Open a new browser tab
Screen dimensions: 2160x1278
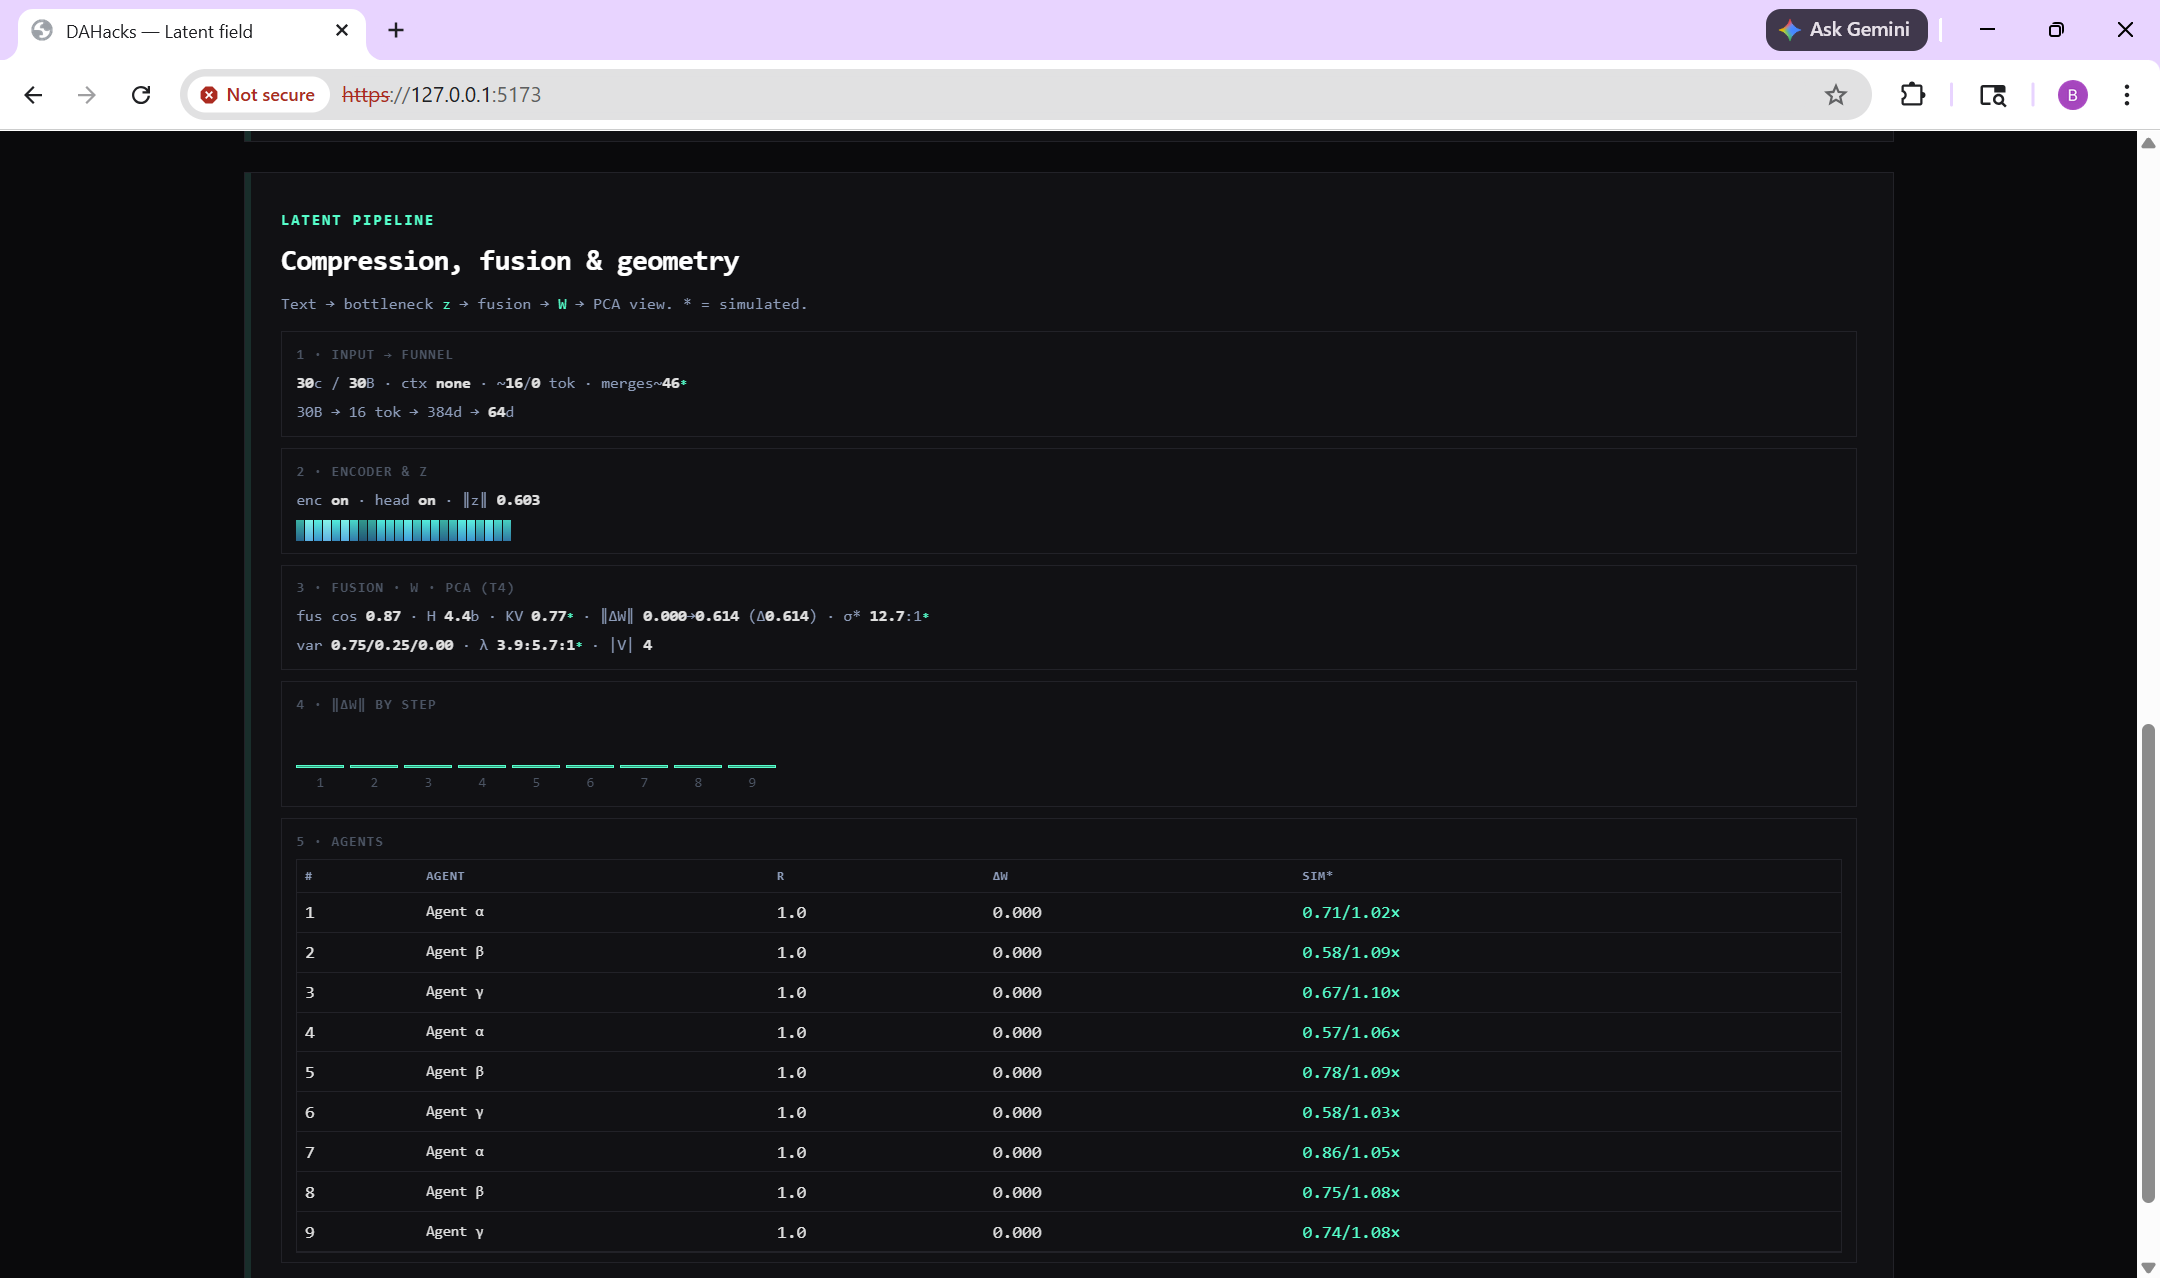pos(396,30)
